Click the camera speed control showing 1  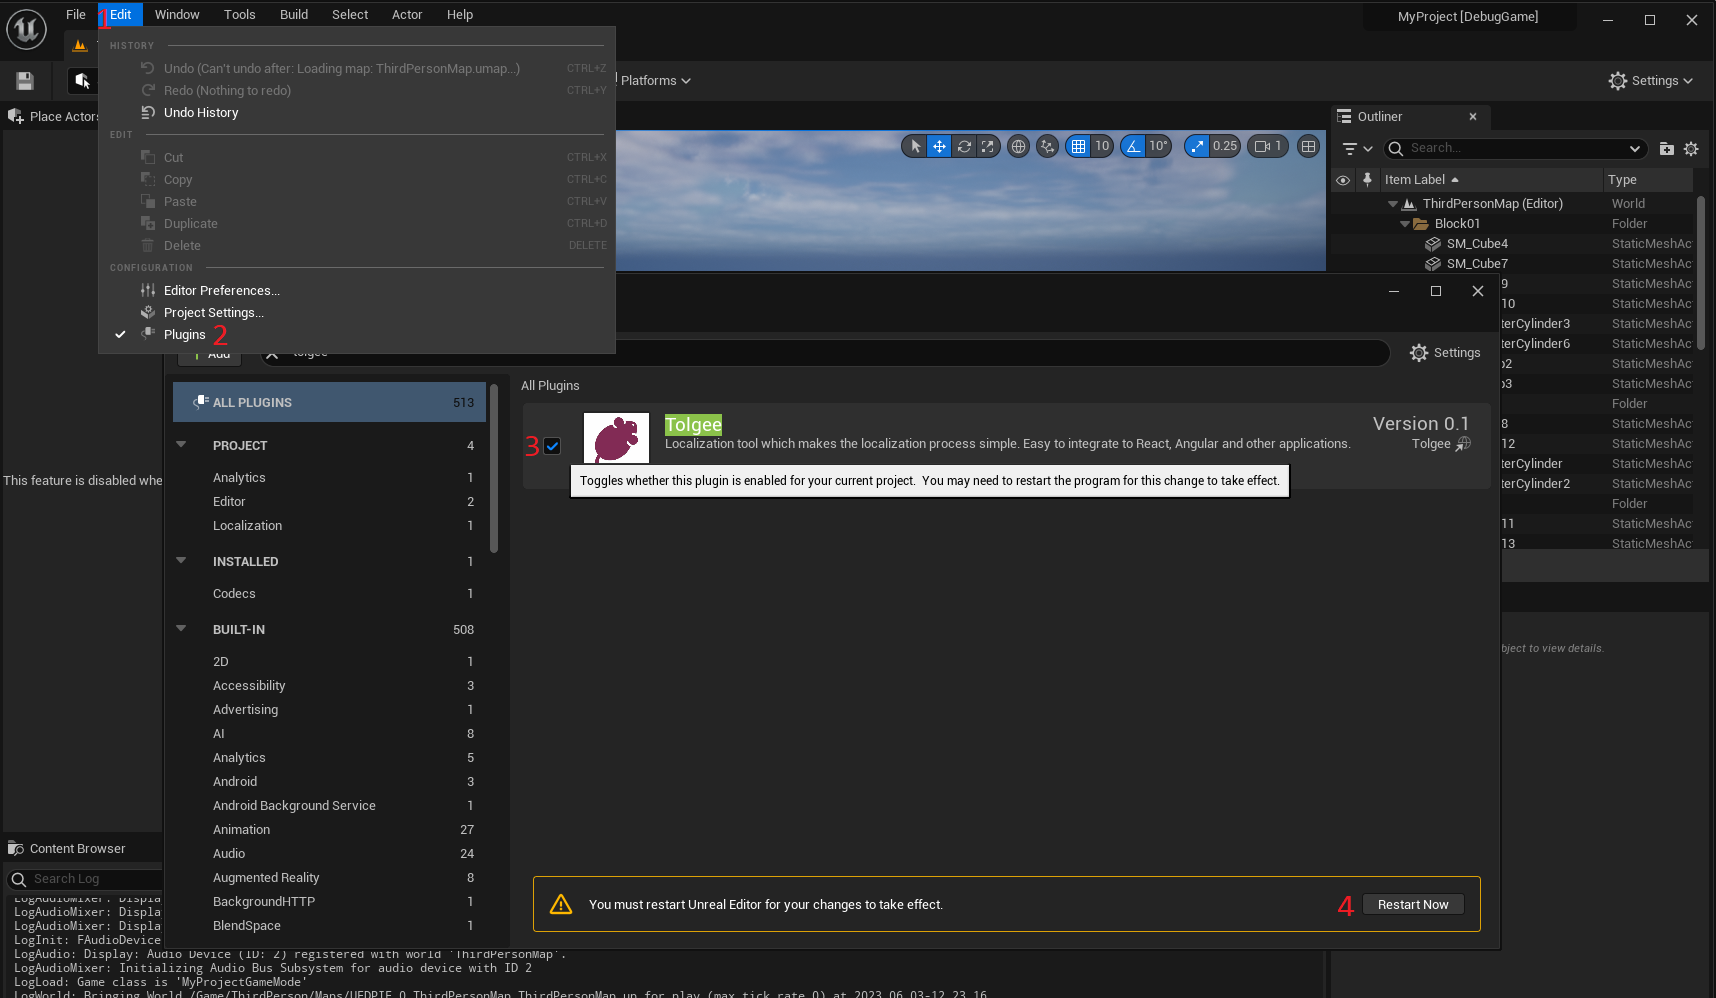tap(1267, 146)
